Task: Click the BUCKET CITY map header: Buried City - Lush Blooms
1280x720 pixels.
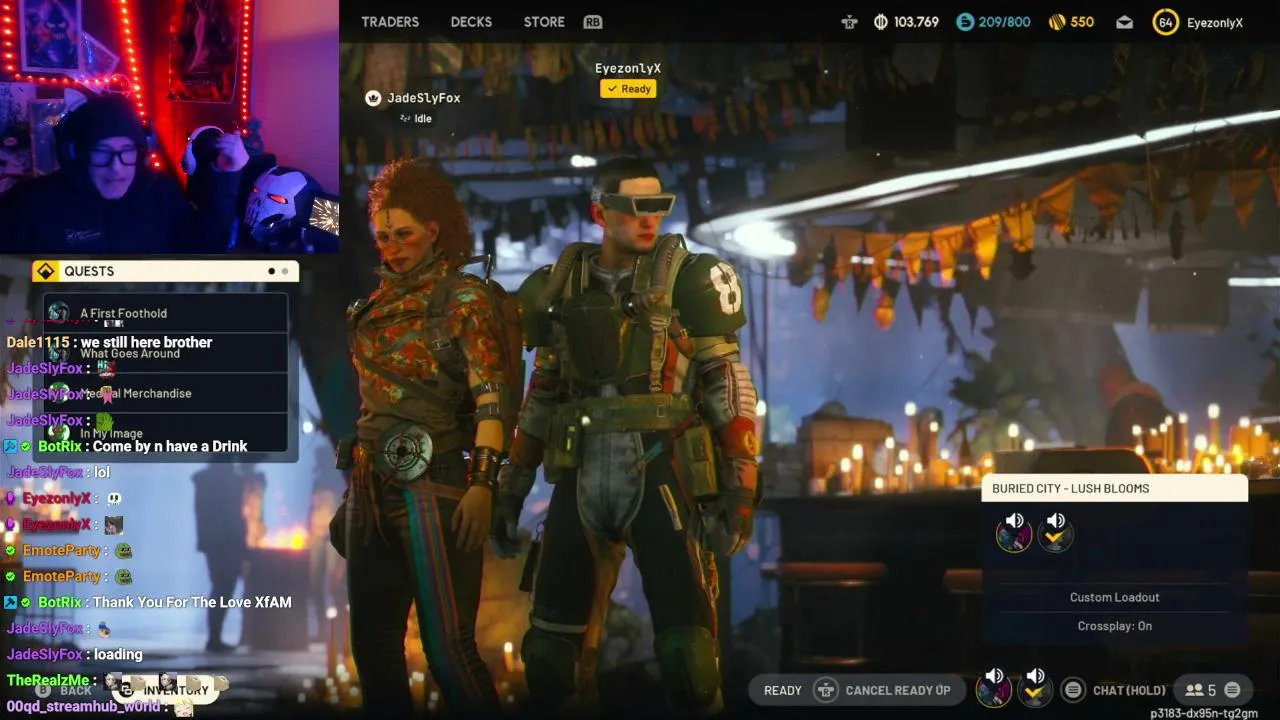Action: point(1114,488)
